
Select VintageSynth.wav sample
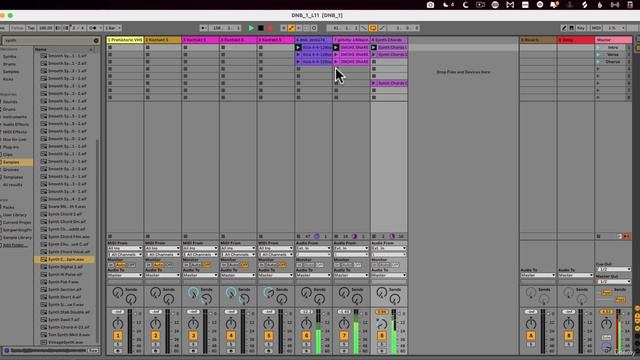(65, 342)
